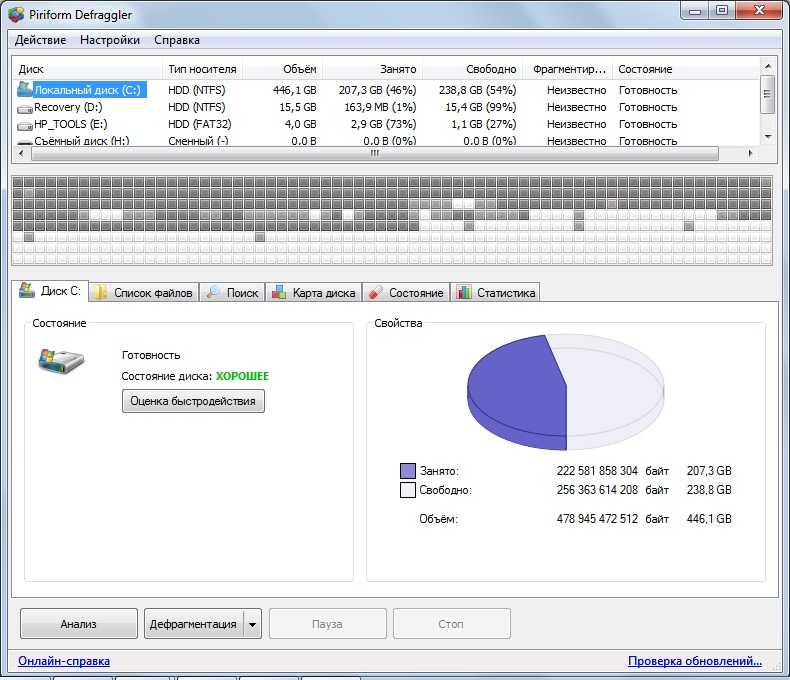Click the drive list scroll down arrow

(768, 137)
